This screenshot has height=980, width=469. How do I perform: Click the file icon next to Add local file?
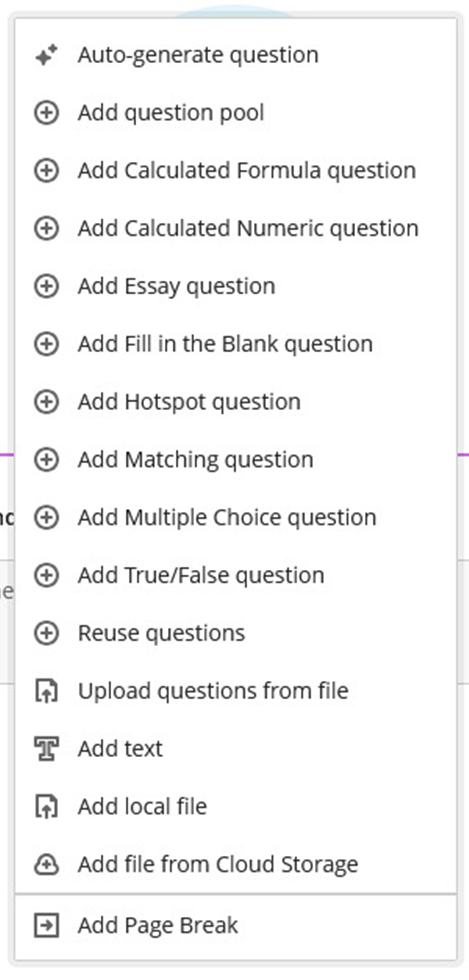point(46,807)
